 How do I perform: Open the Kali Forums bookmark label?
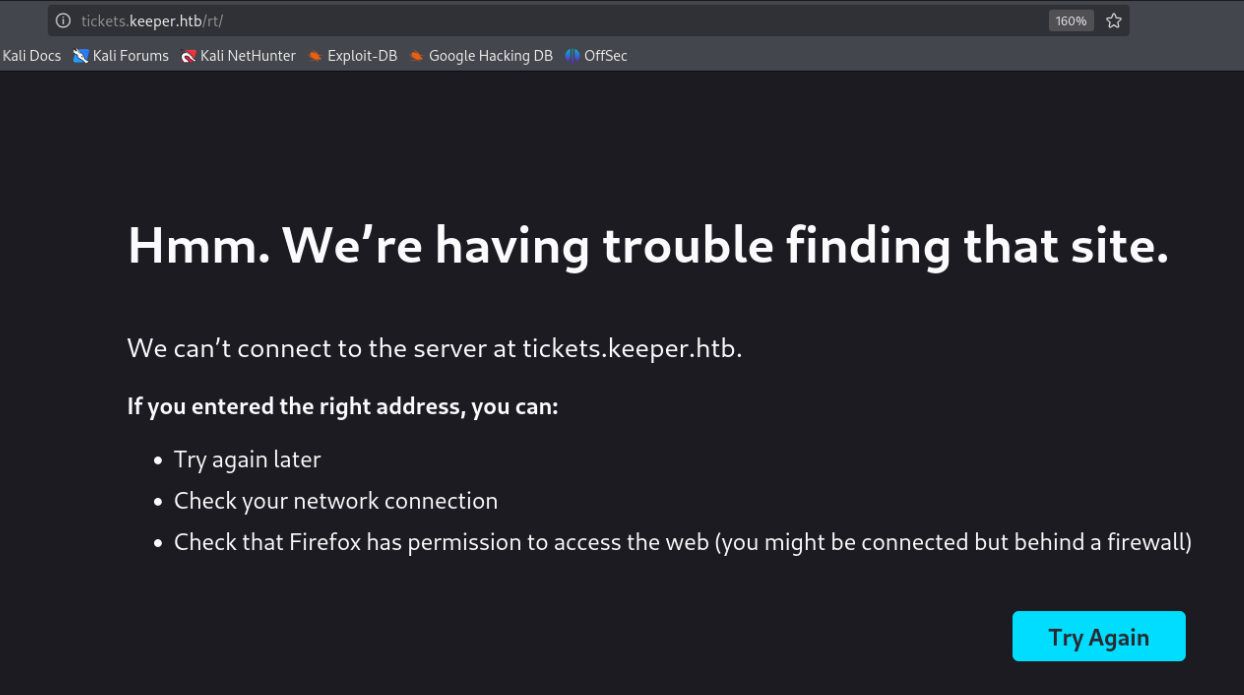pyautogui.click(x=130, y=56)
